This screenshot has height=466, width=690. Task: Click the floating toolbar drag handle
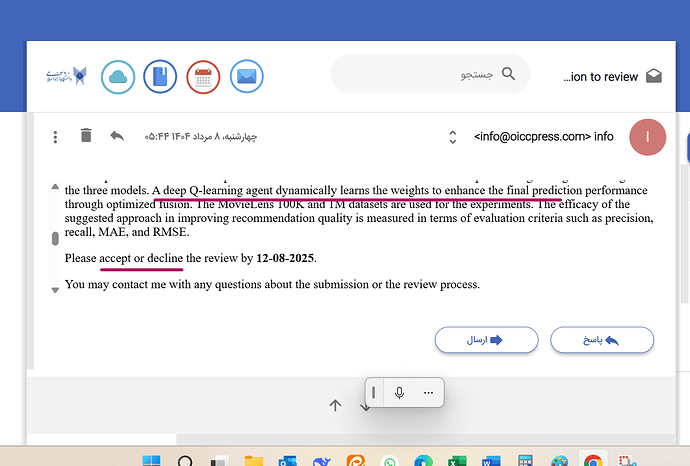tap(374, 392)
